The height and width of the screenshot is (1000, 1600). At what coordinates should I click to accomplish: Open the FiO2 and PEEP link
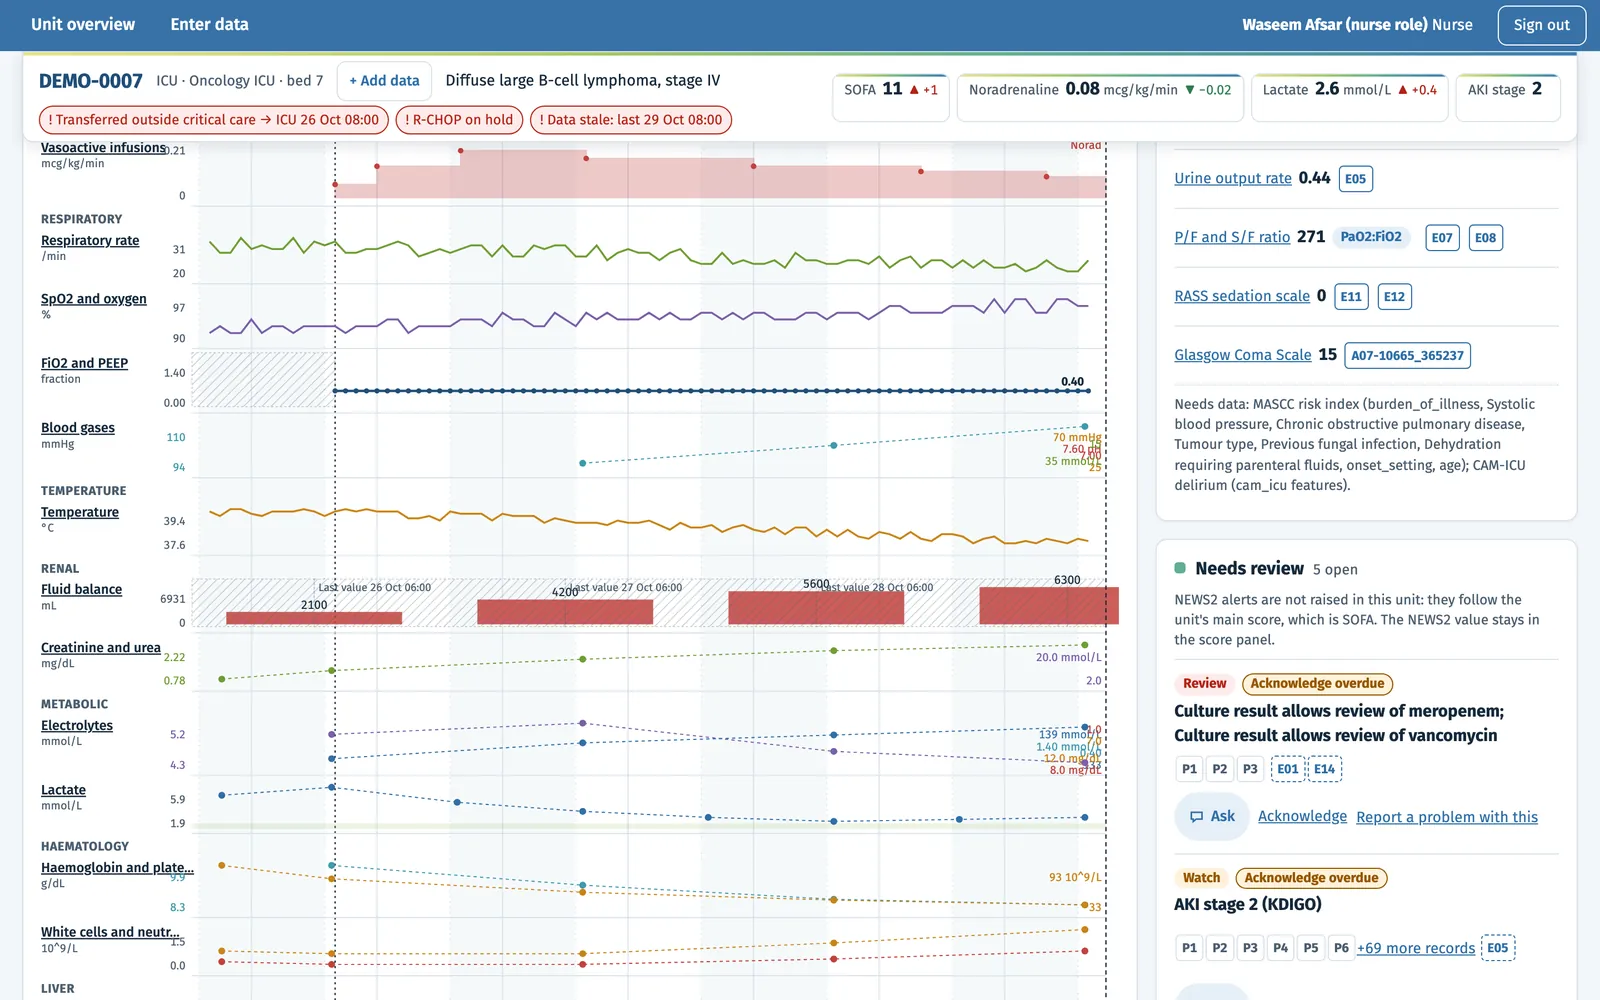[85, 363]
